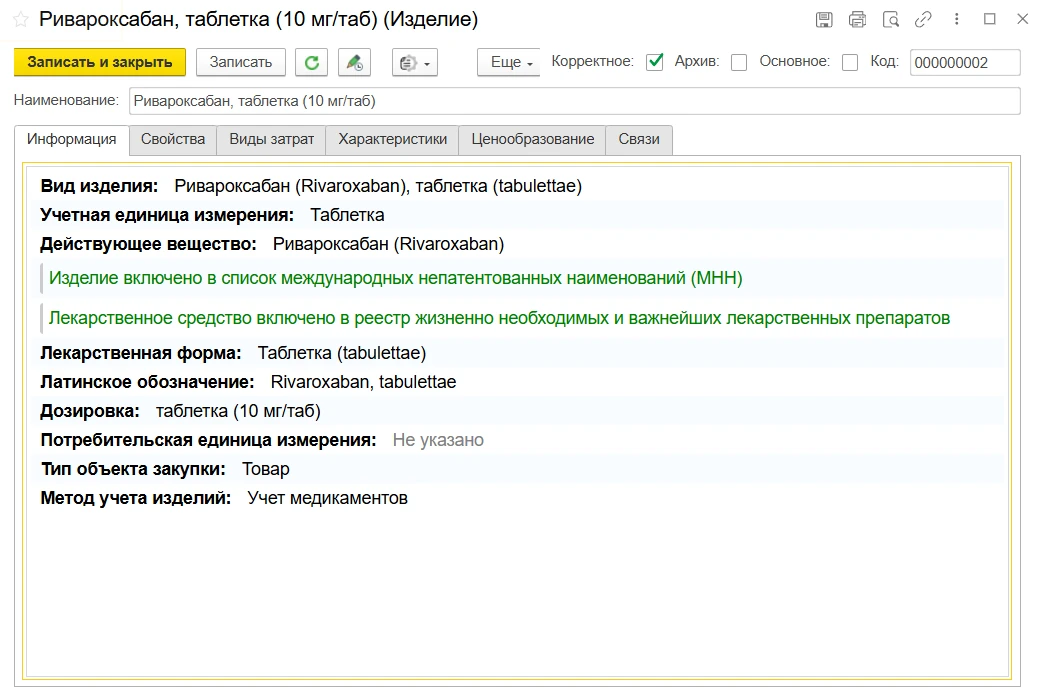Image resolution: width=1043 pixels, height=699 pixels.
Task: Click the Код field 000000002
Action: (x=965, y=63)
